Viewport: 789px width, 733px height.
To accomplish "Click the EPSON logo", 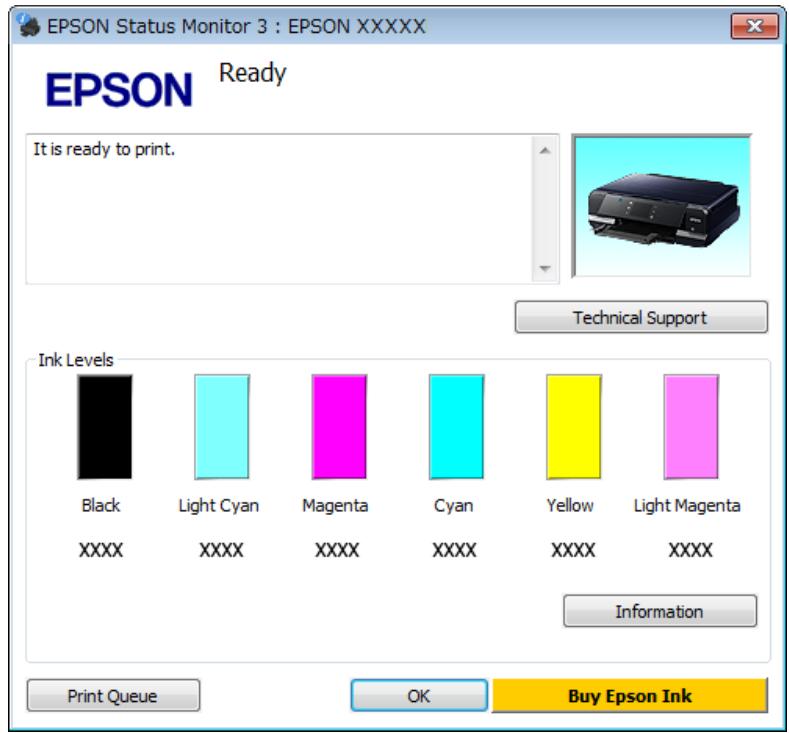I will [x=119, y=90].
